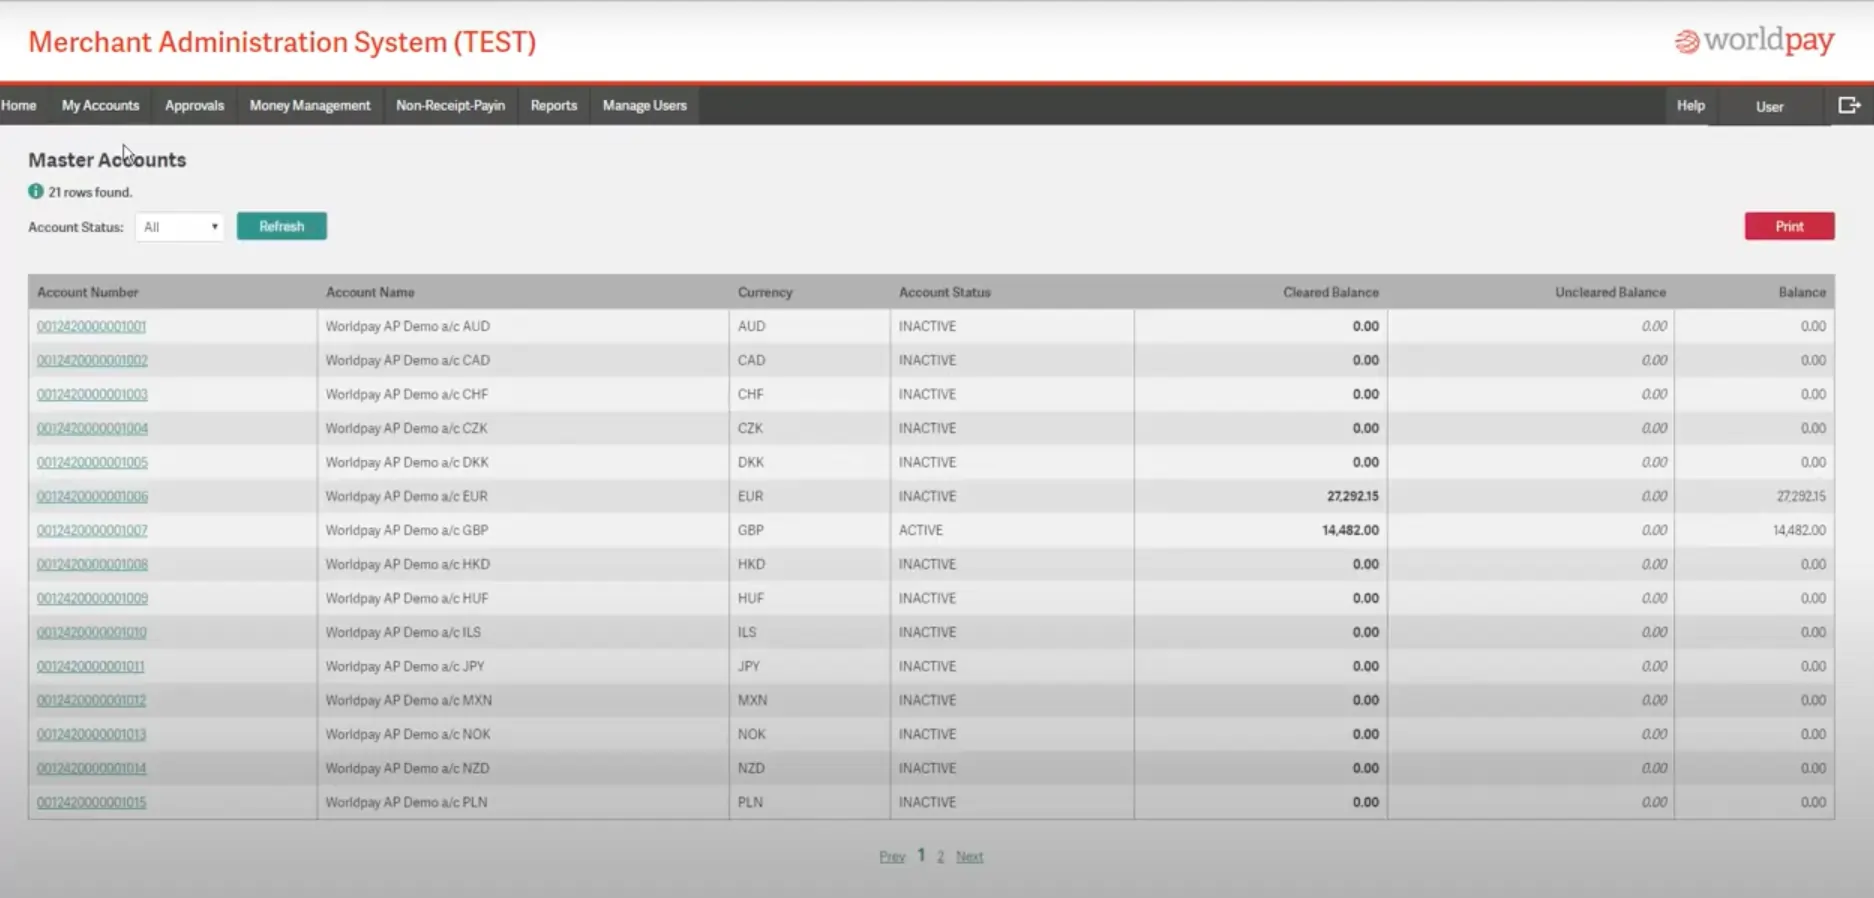This screenshot has width=1874, height=898.
Task: Open account 0012420000001003
Action: [92, 394]
